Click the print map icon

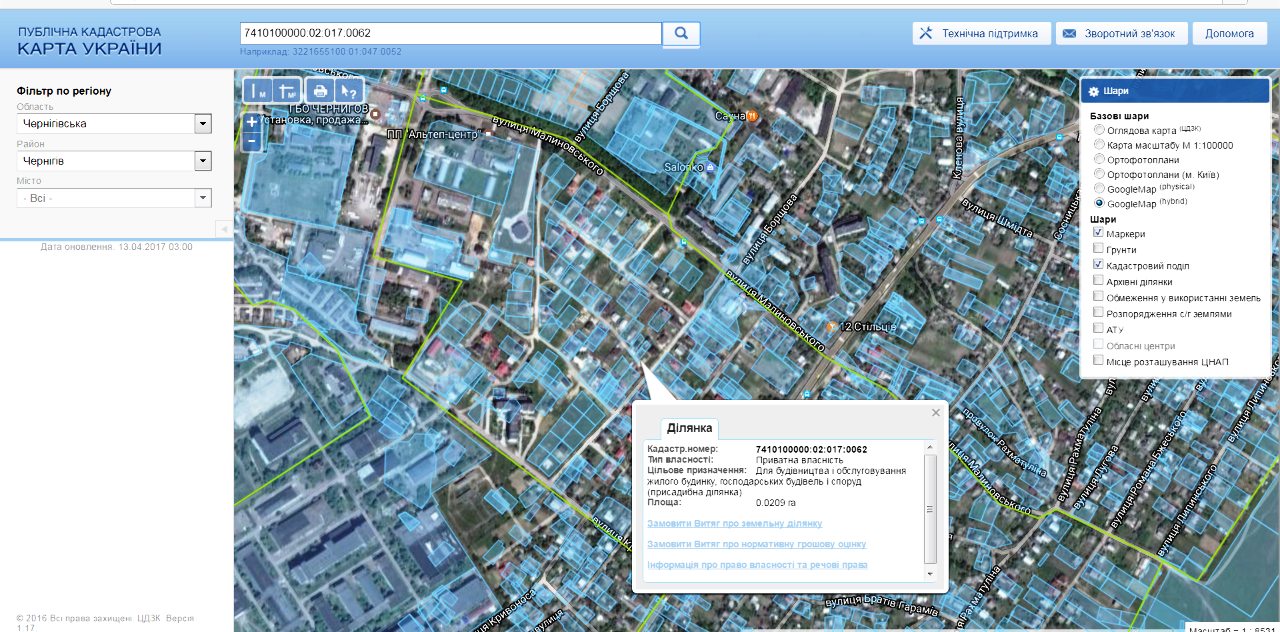320,91
